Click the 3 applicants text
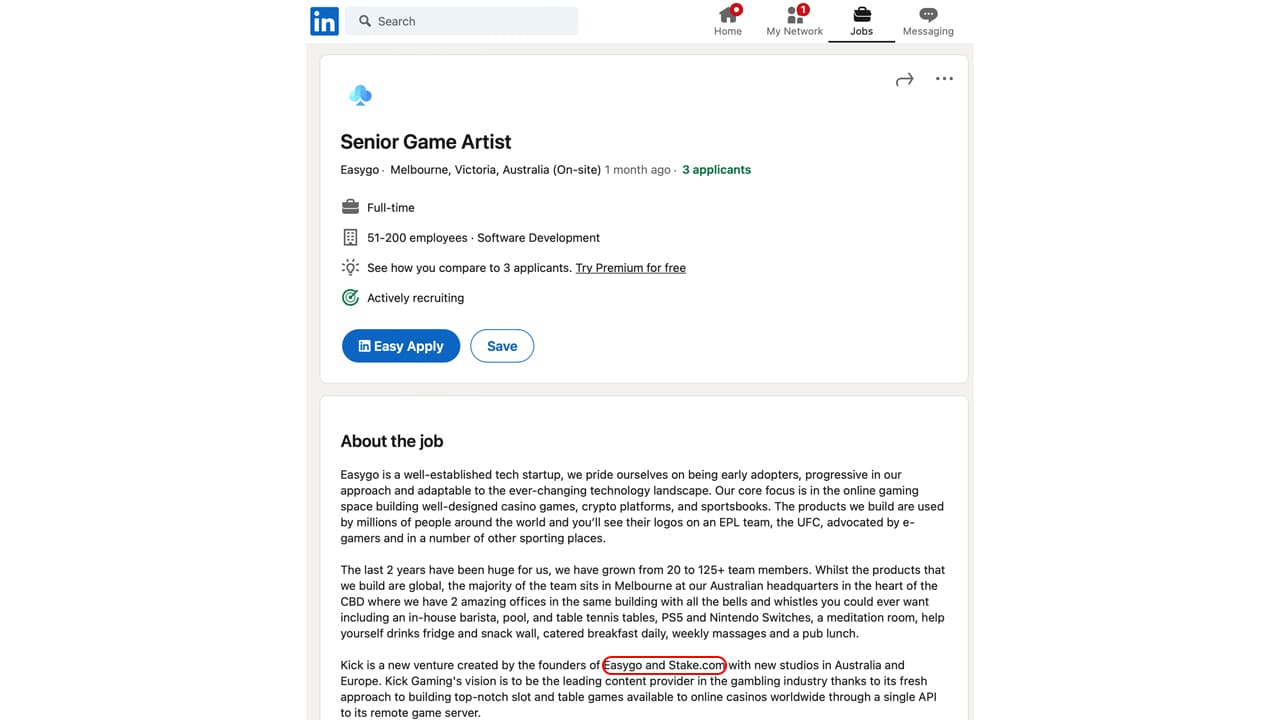Viewport: 1280px width, 720px height. pos(716,170)
